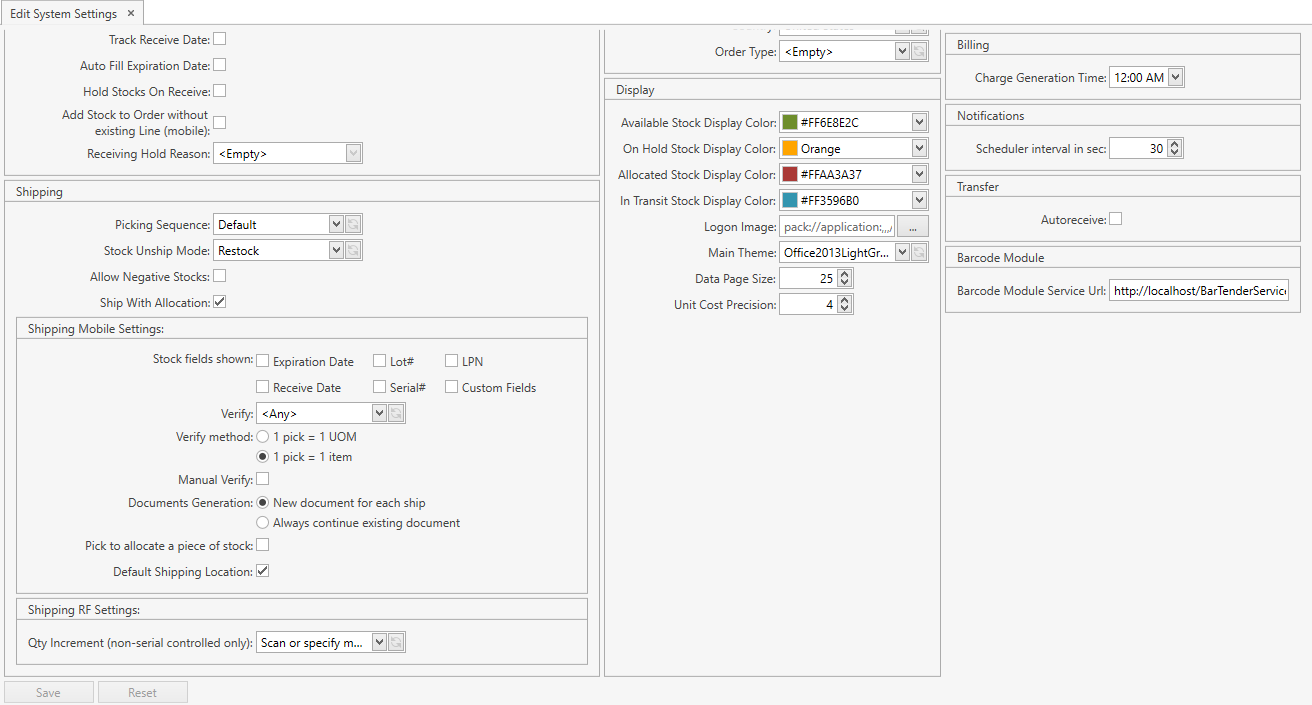Open the Main Theme dropdown
This screenshot has height=705, width=1312.
(x=901, y=251)
